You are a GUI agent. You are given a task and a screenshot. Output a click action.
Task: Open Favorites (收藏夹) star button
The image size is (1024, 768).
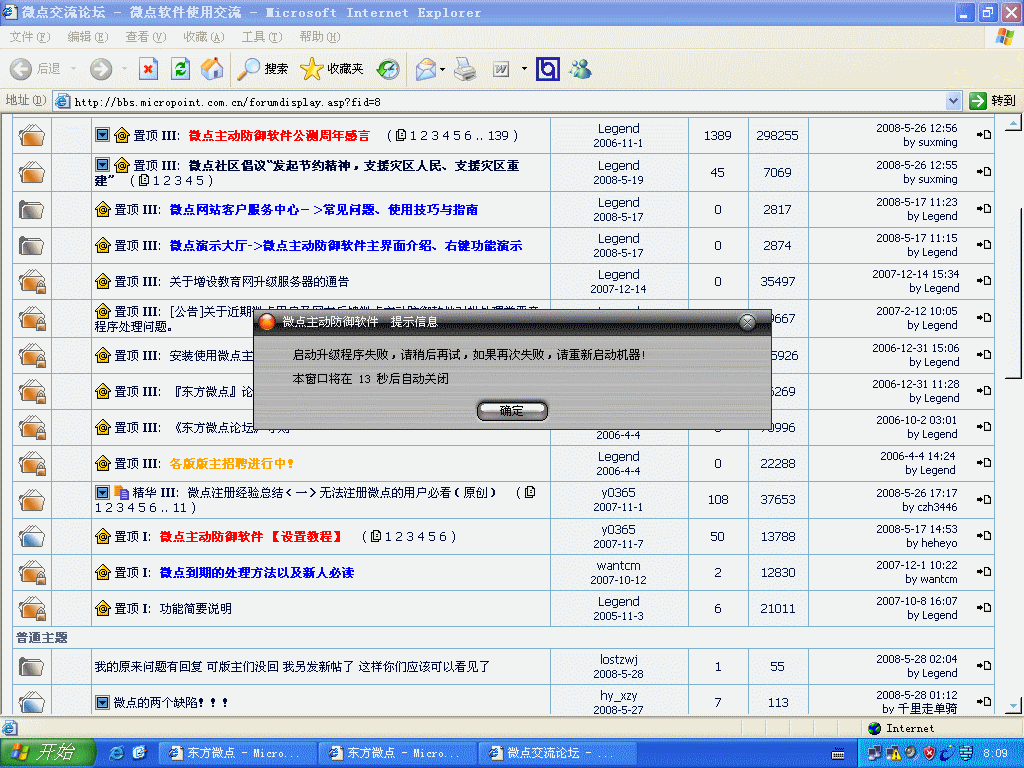(332, 69)
